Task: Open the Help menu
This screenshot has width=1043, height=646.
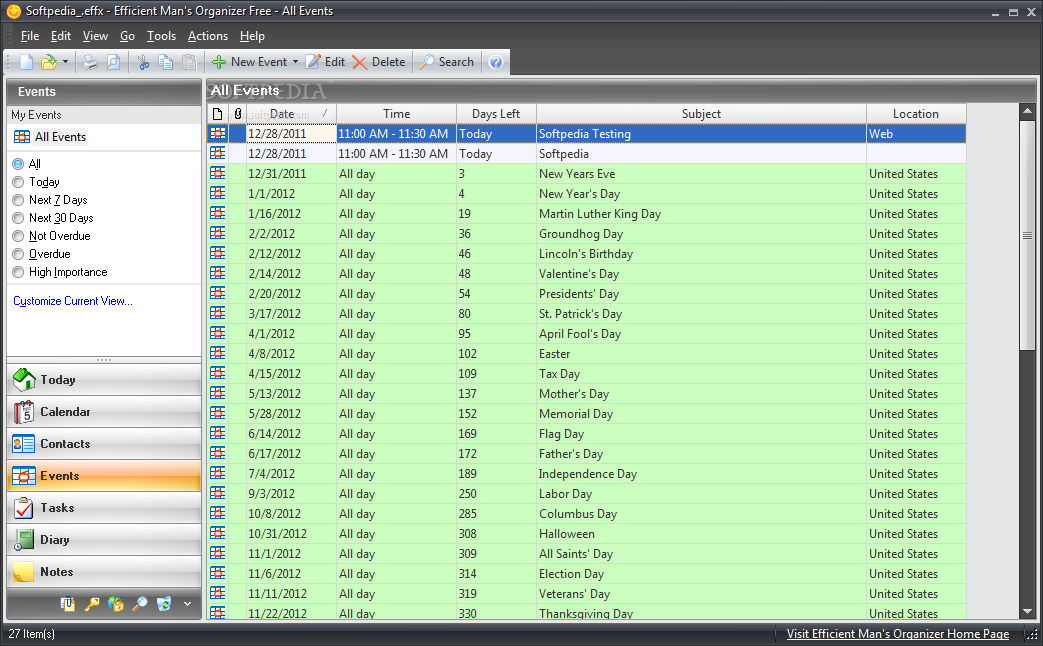Action: tap(252, 36)
